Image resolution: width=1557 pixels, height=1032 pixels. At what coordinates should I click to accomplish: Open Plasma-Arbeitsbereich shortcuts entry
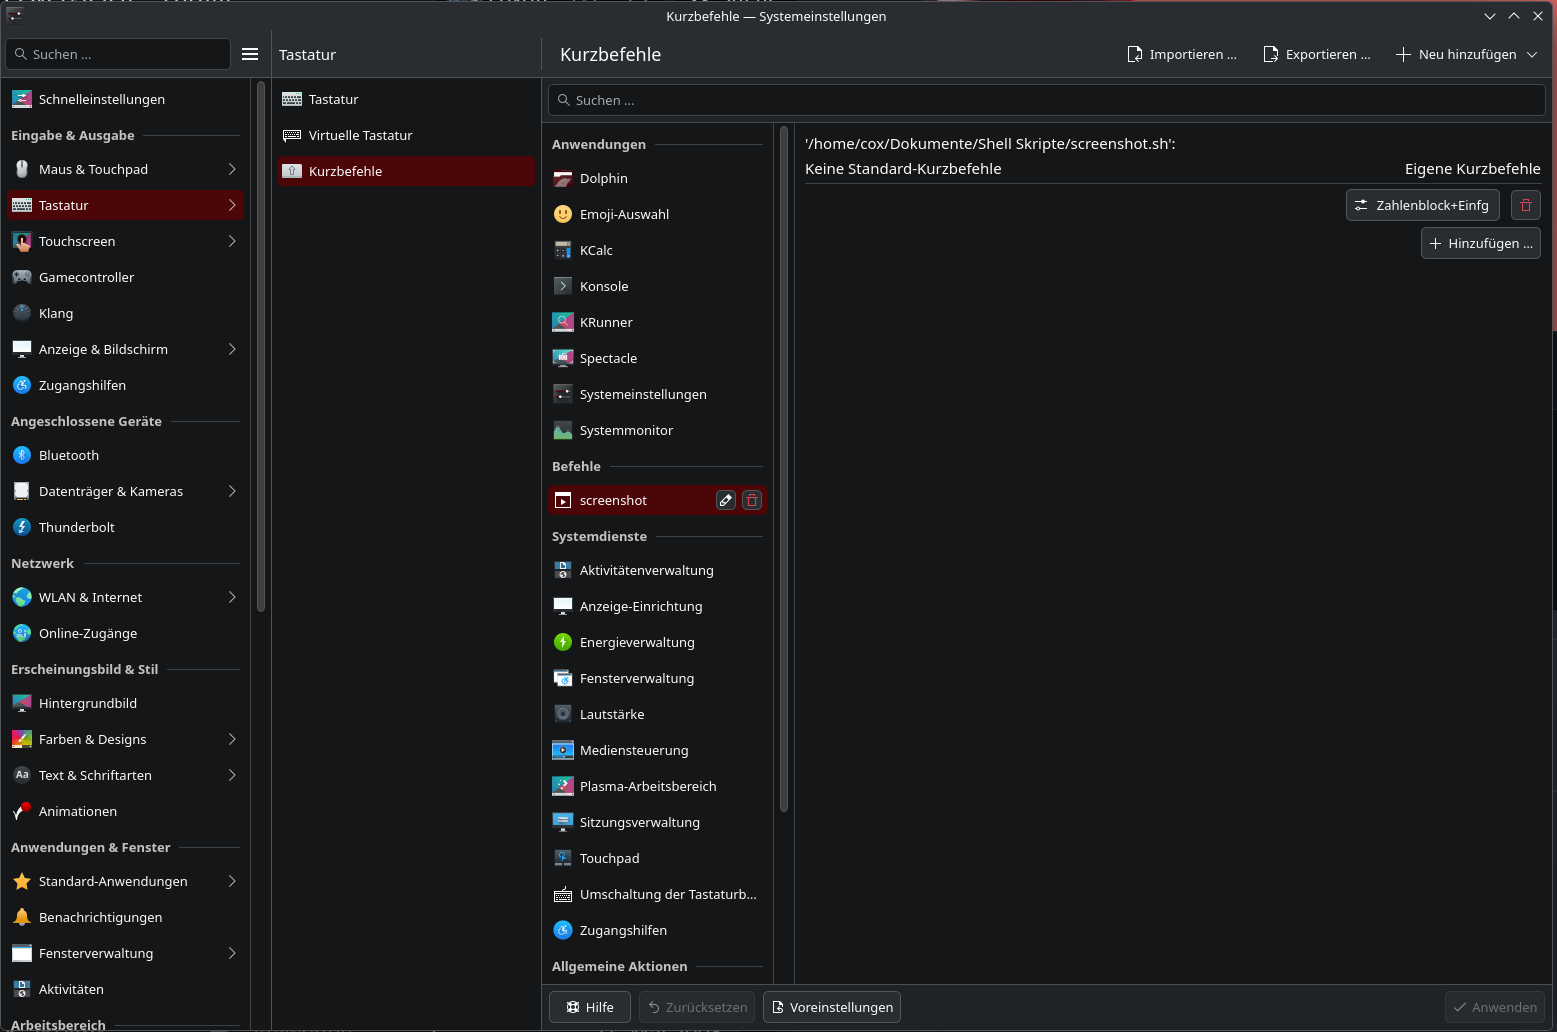click(657, 786)
